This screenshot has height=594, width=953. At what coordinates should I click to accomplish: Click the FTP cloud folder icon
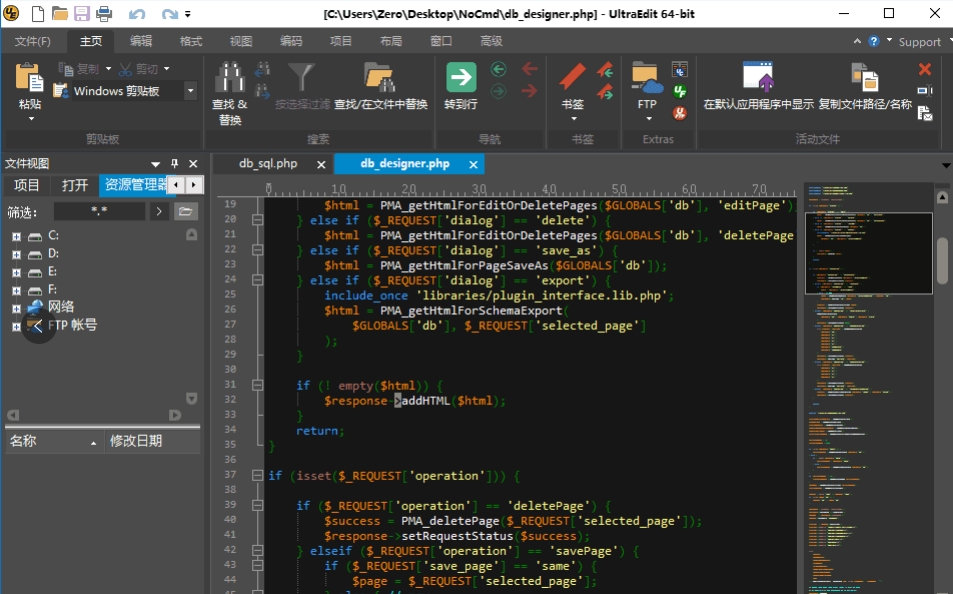pos(647,78)
